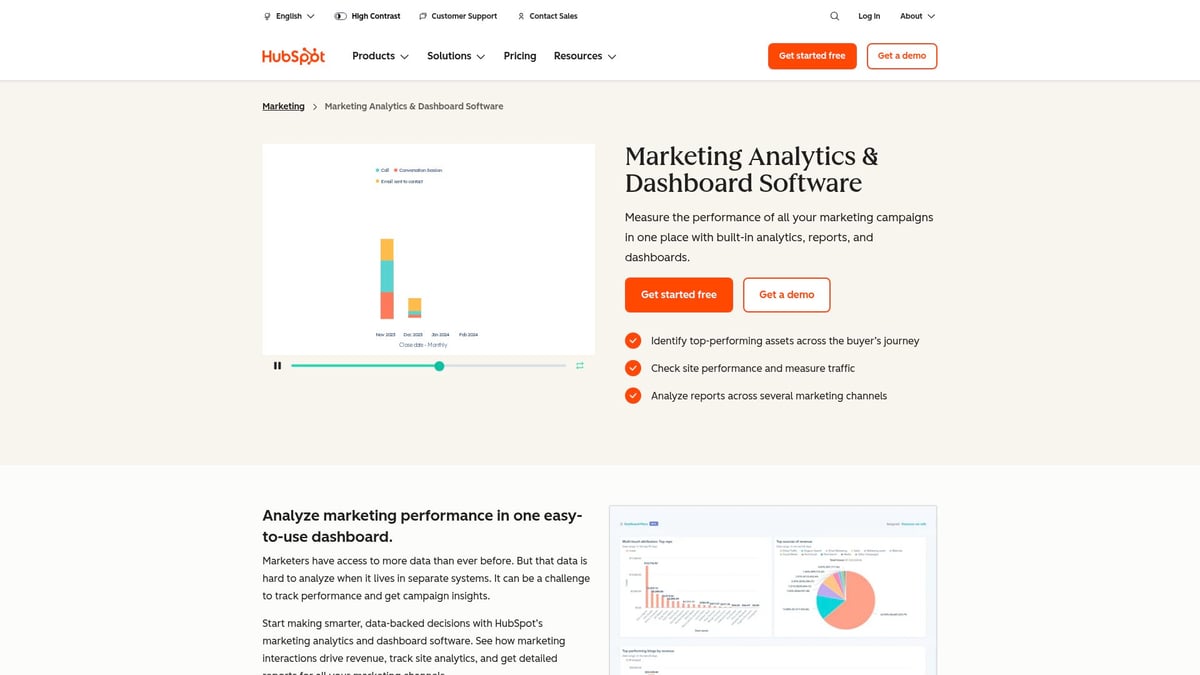The width and height of the screenshot is (1200, 675).
Task: Click the hero 'Get started free' button
Action: click(x=679, y=295)
